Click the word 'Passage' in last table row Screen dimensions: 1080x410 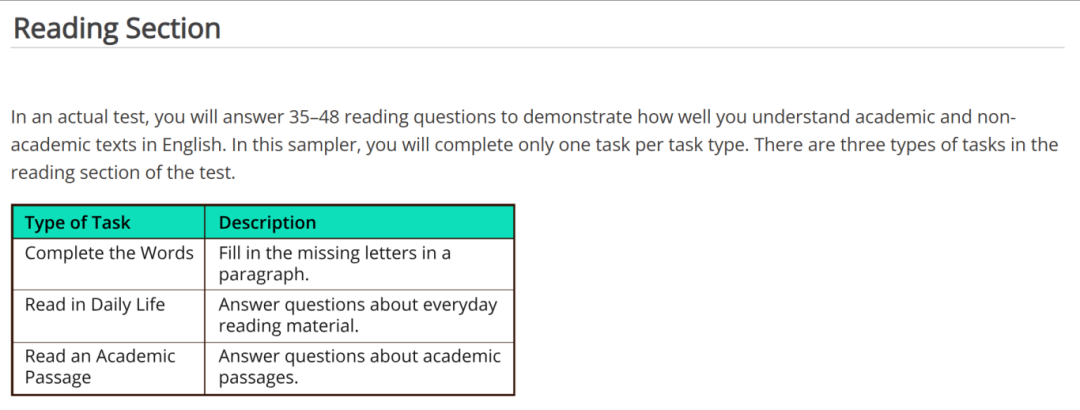pyautogui.click(x=58, y=378)
